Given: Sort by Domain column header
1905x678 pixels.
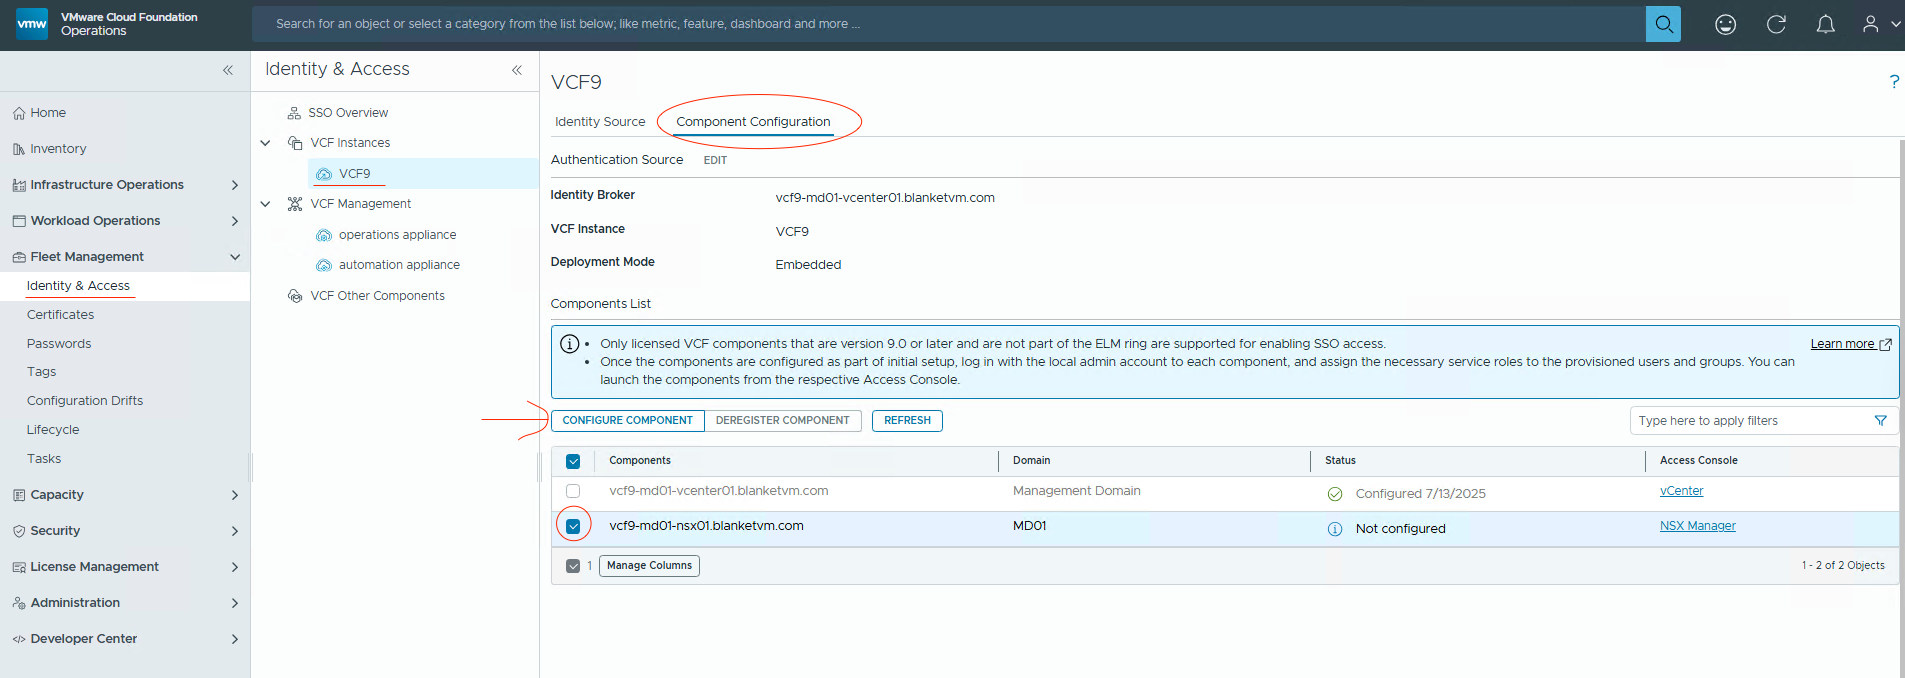Looking at the screenshot, I should [1031, 461].
